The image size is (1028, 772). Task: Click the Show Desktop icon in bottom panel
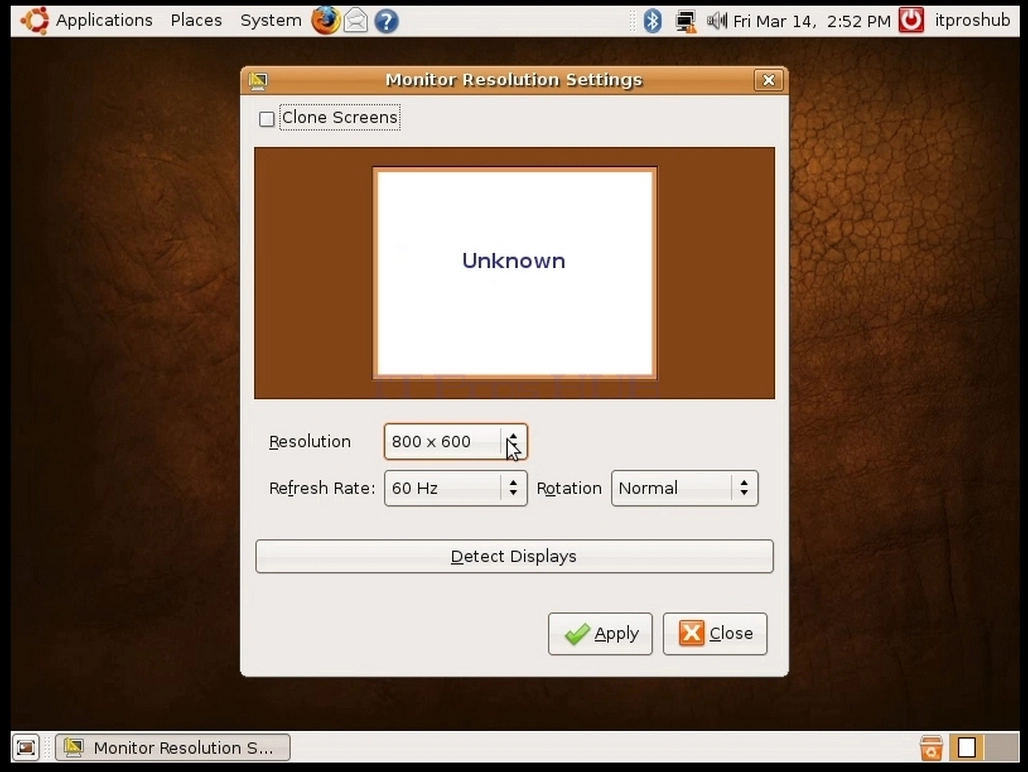[x=26, y=747]
